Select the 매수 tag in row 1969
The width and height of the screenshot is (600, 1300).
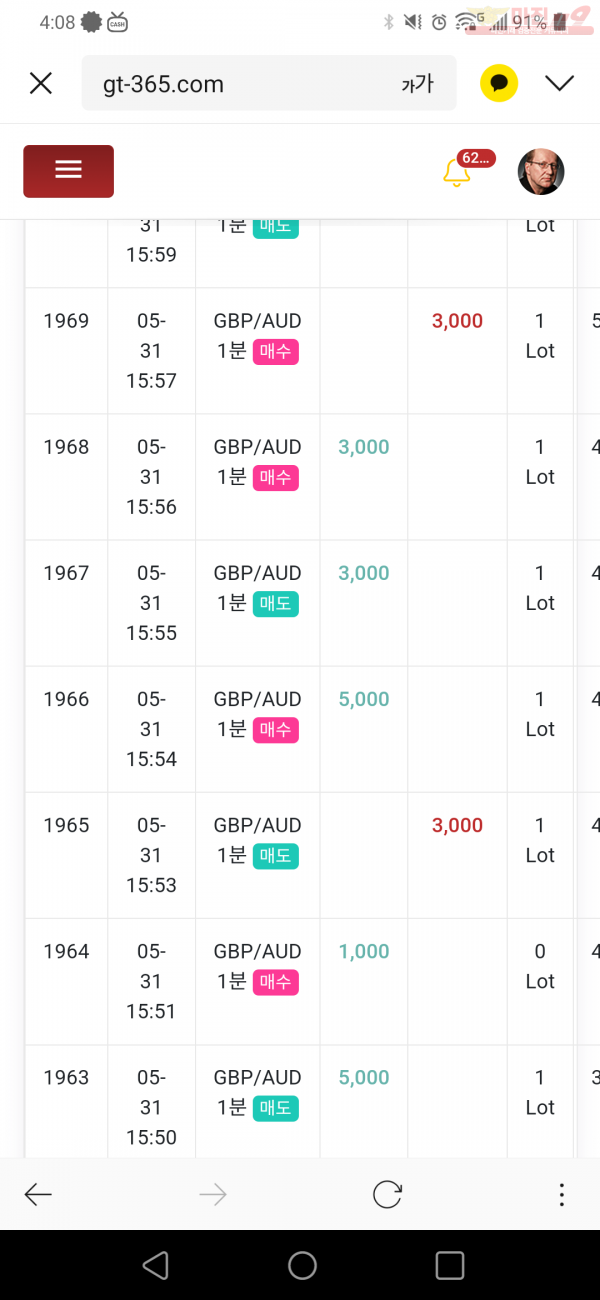pyautogui.click(x=275, y=352)
